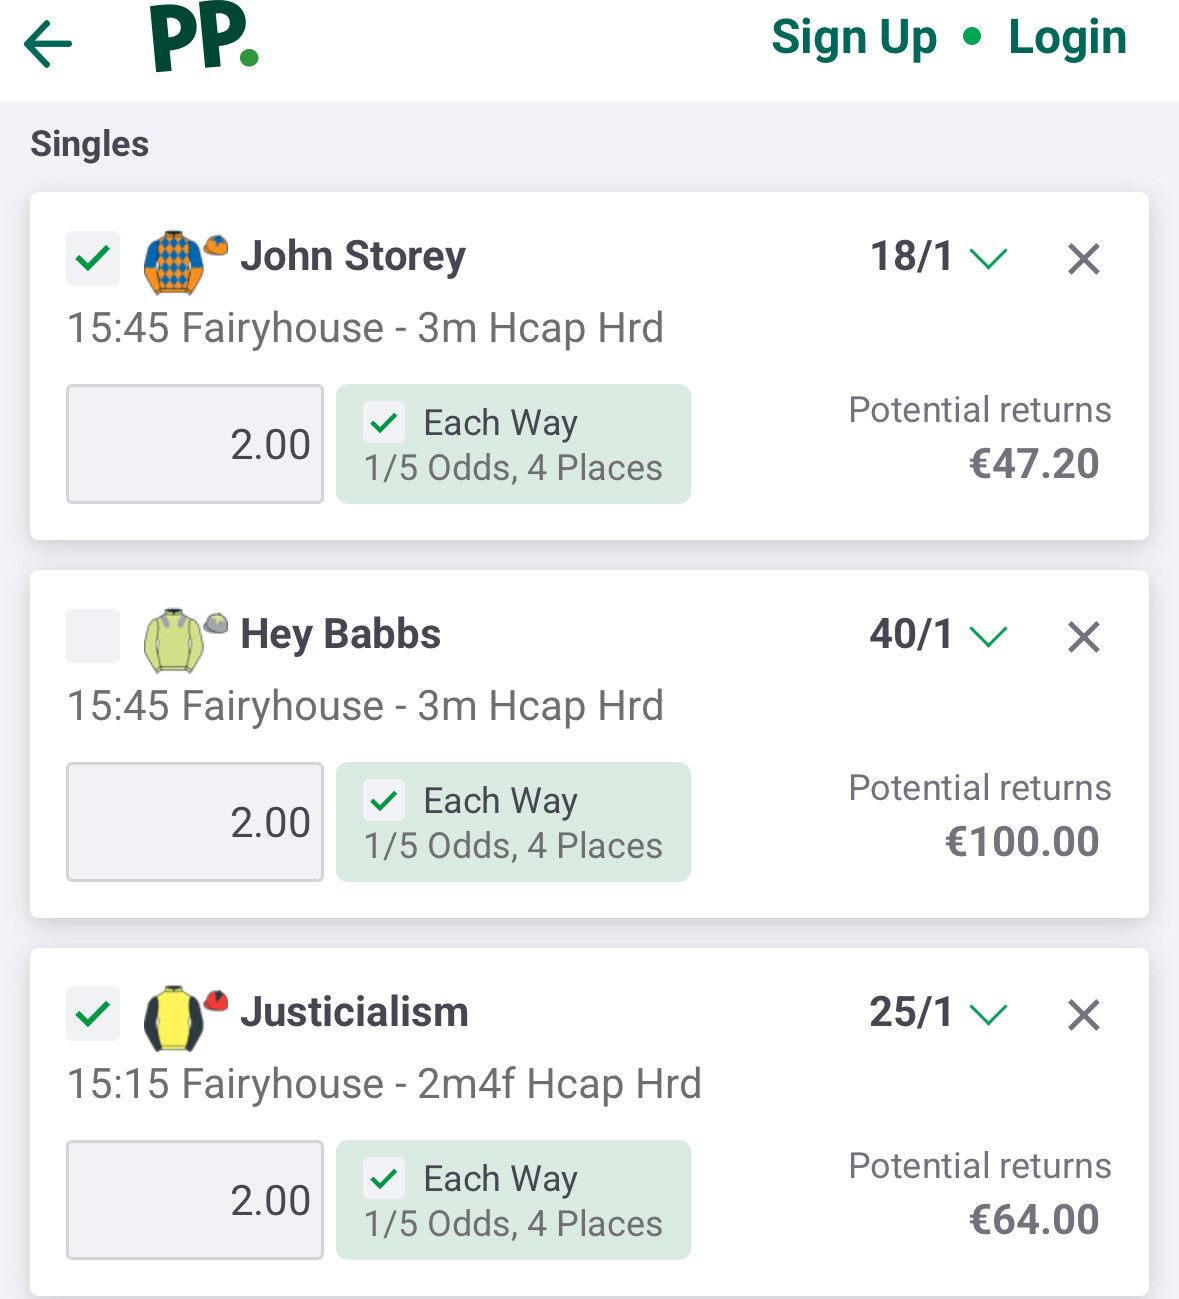Uncheck the John Storey selection checkbox
This screenshot has width=1179, height=1299.
93,258
